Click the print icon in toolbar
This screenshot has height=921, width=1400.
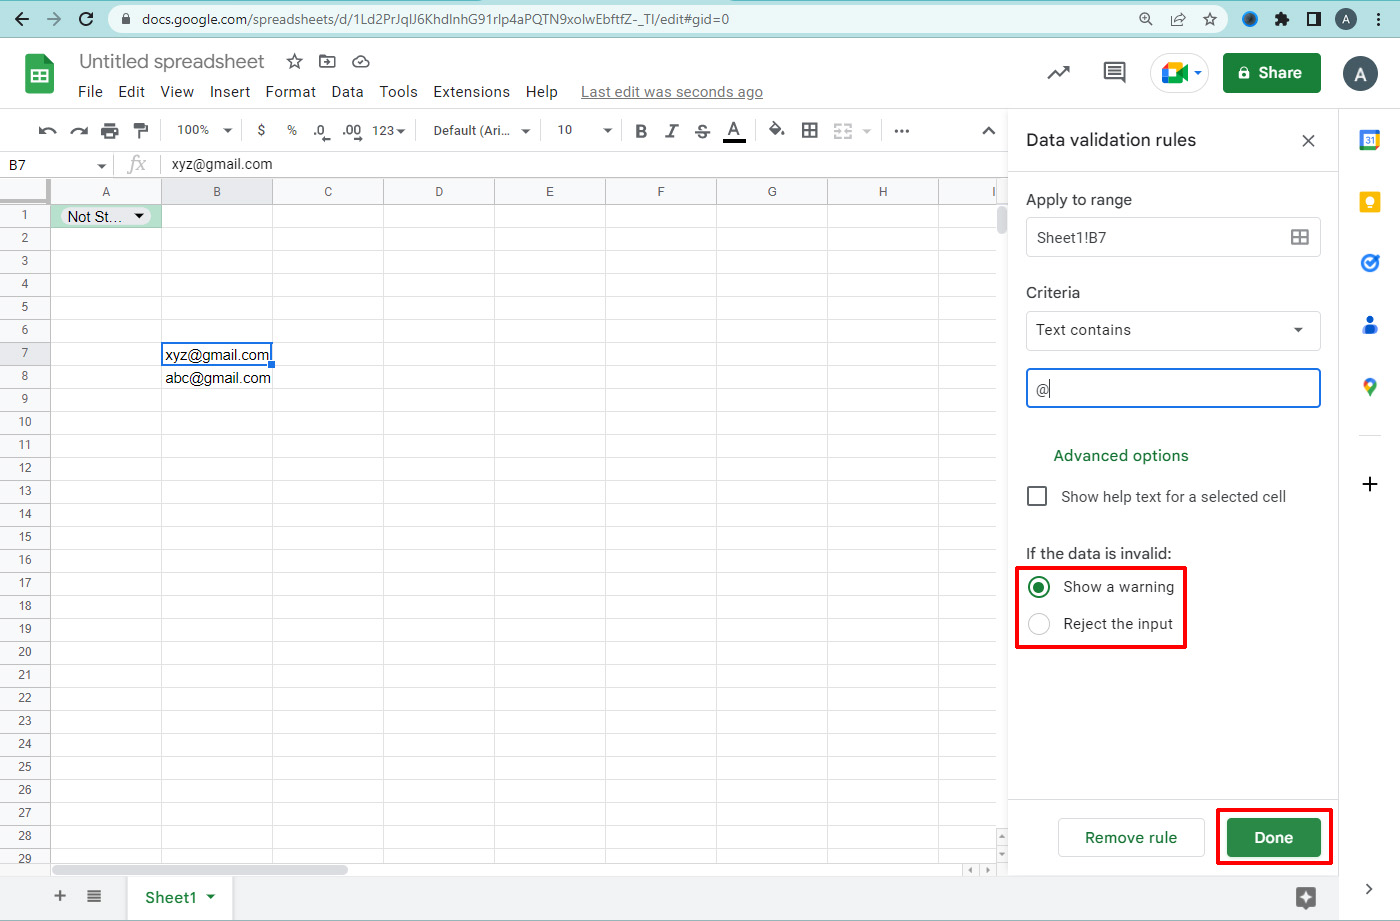[x=110, y=131]
